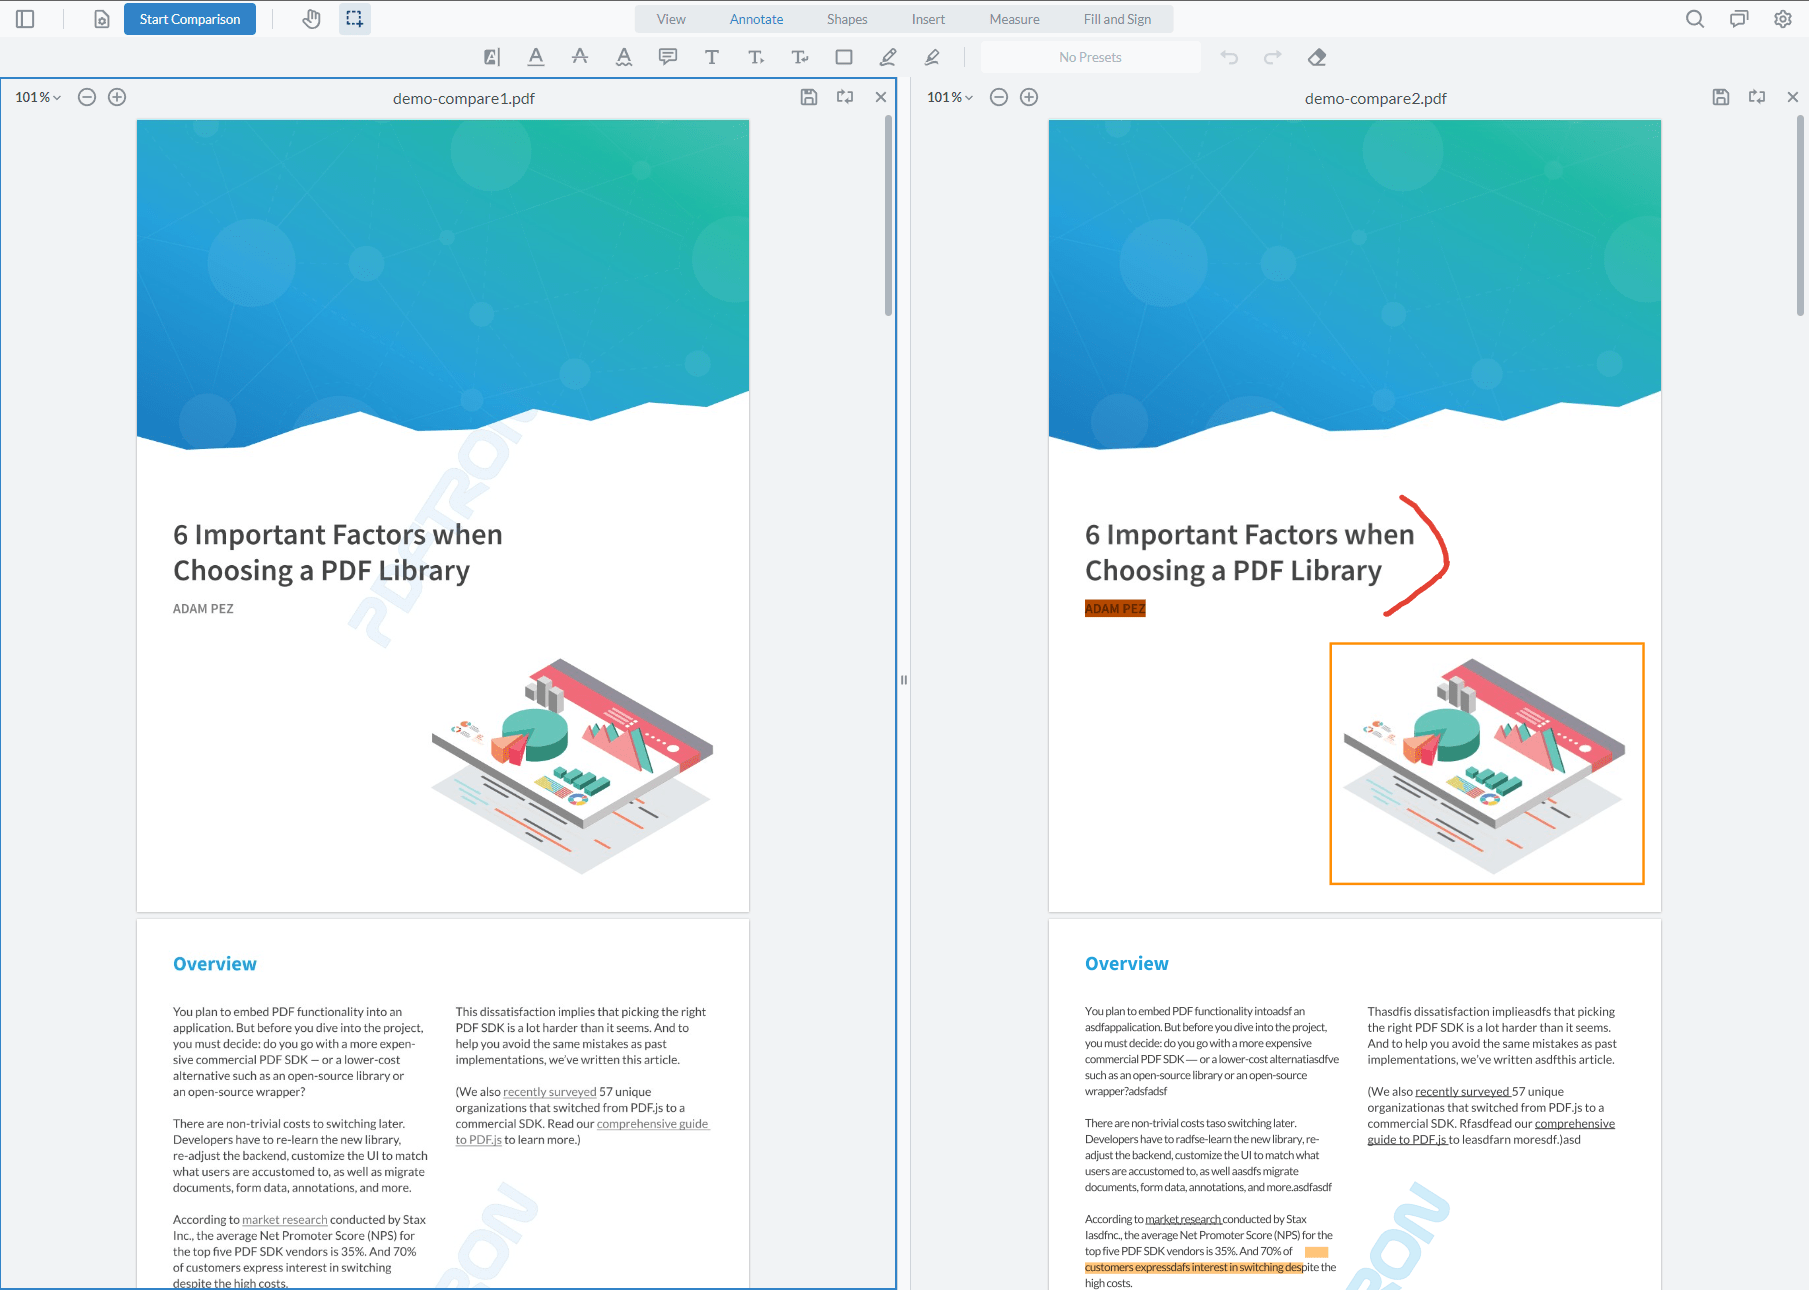Viewport: 1809px width, 1290px height.
Task: Select the sticky note comment tool
Action: click(x=668, y=57)
